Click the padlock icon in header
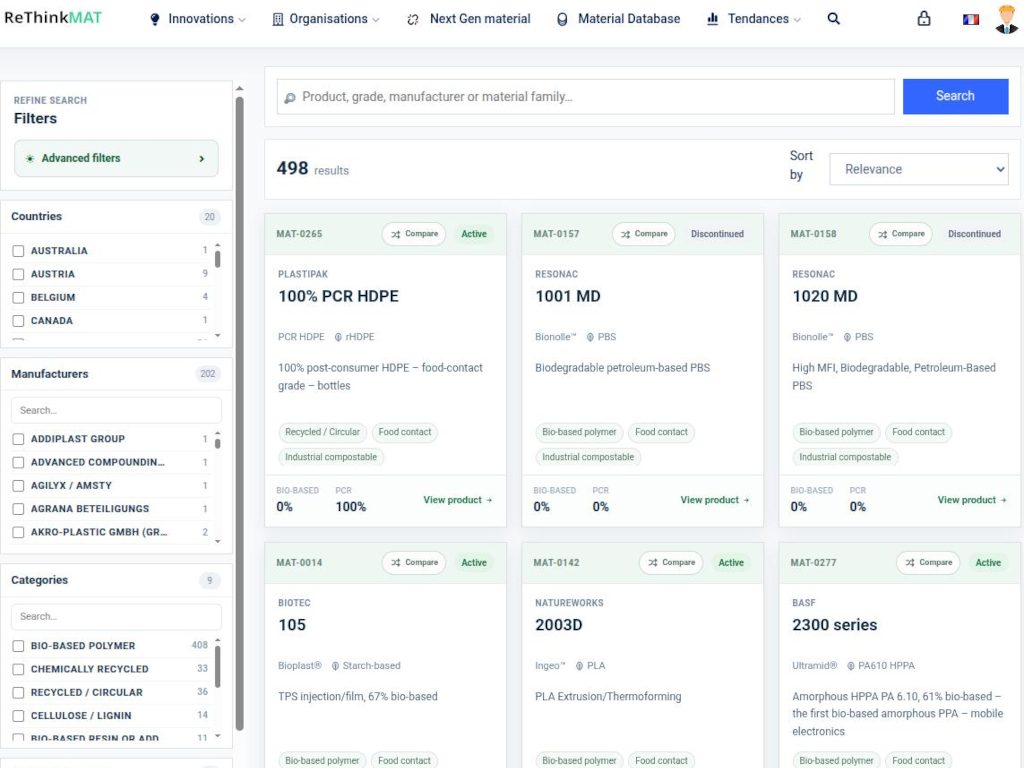The height and width of the screenshot is (768, 1024). [923, 18]
